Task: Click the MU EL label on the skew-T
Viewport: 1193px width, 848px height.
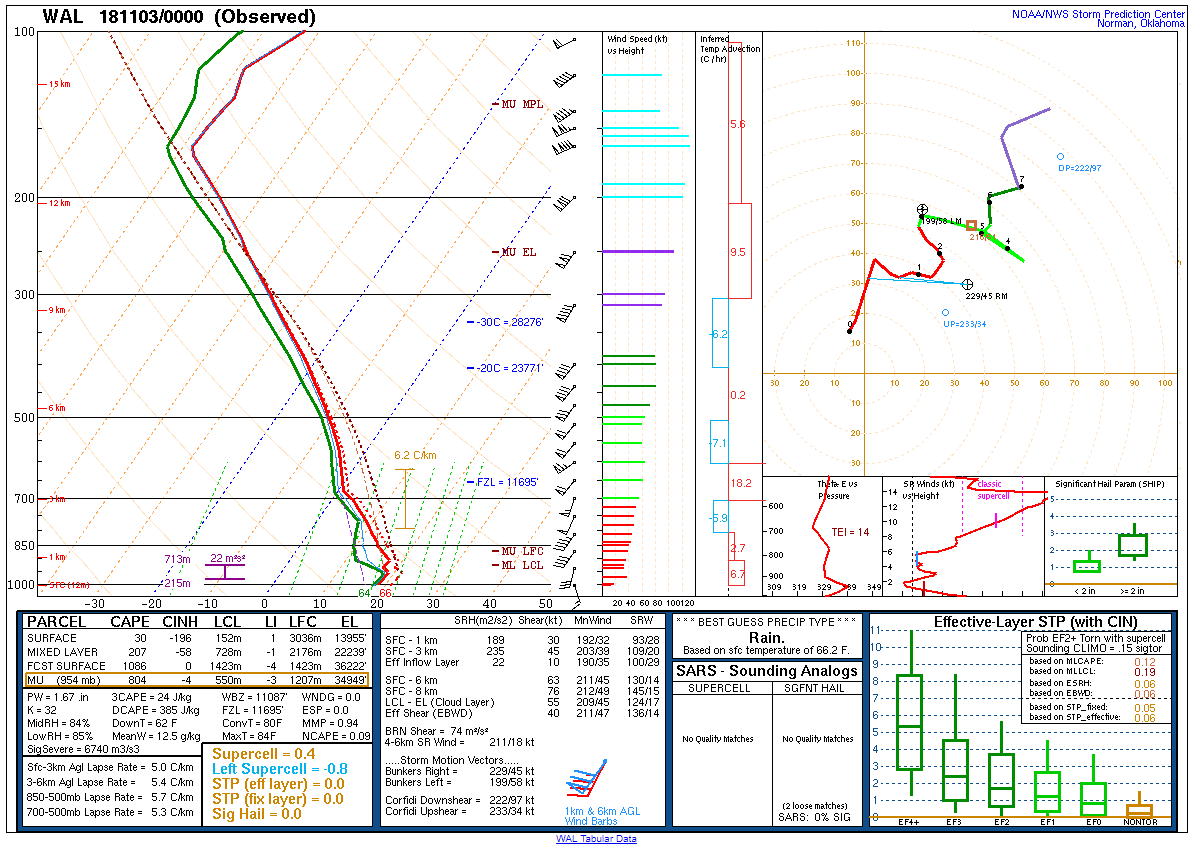Action: pyautogui.click(x=518, y=252)
